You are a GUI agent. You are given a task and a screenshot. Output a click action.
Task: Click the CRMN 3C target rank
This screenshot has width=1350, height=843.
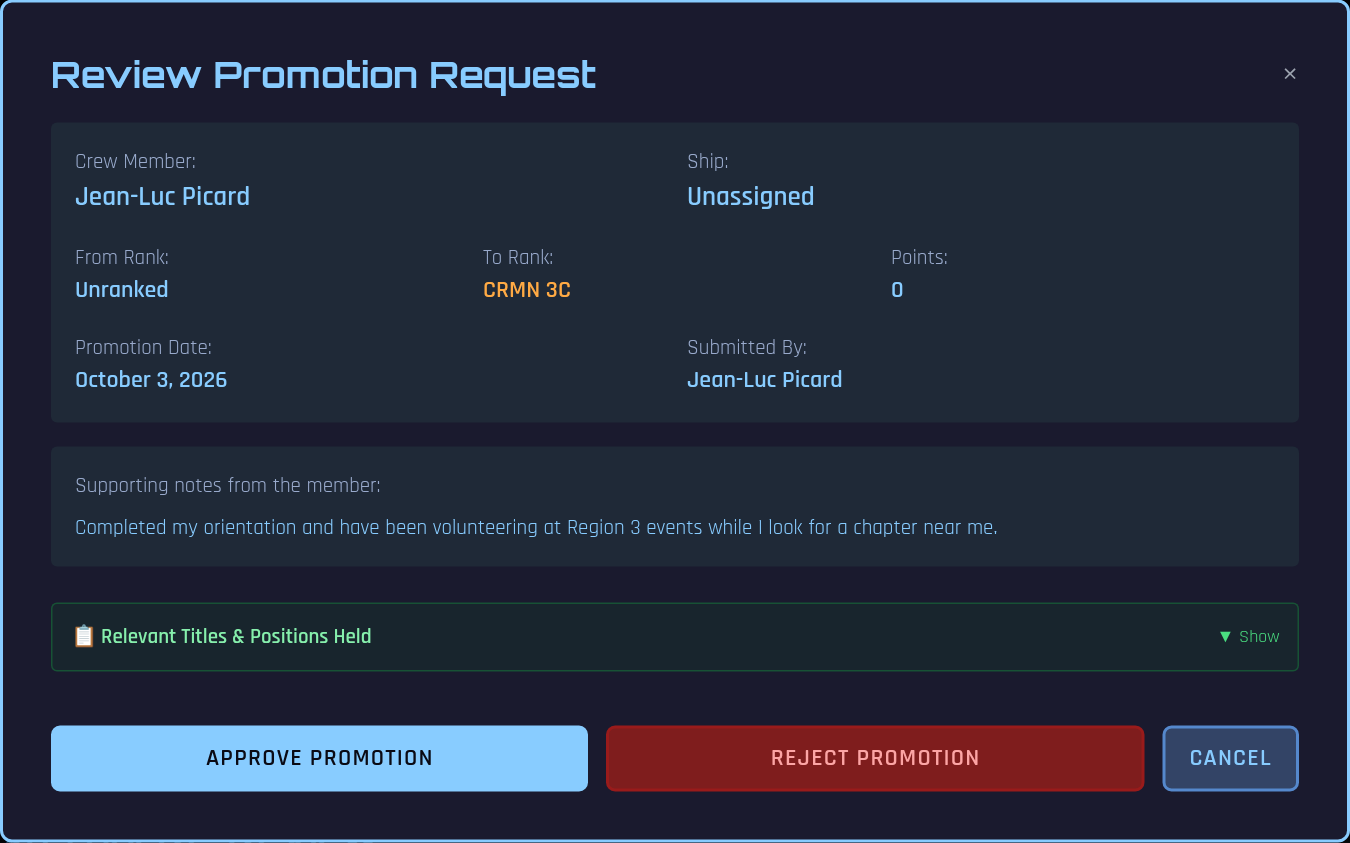pyautogui.click(x=526, y=290)
